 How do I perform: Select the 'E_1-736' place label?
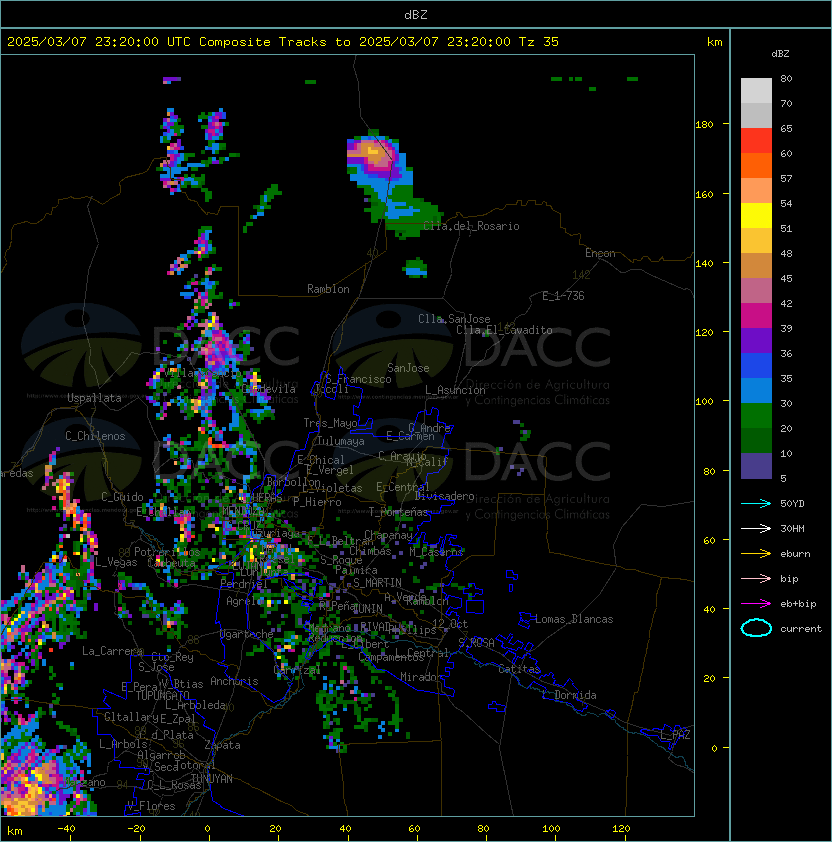(x=563, y=296)
